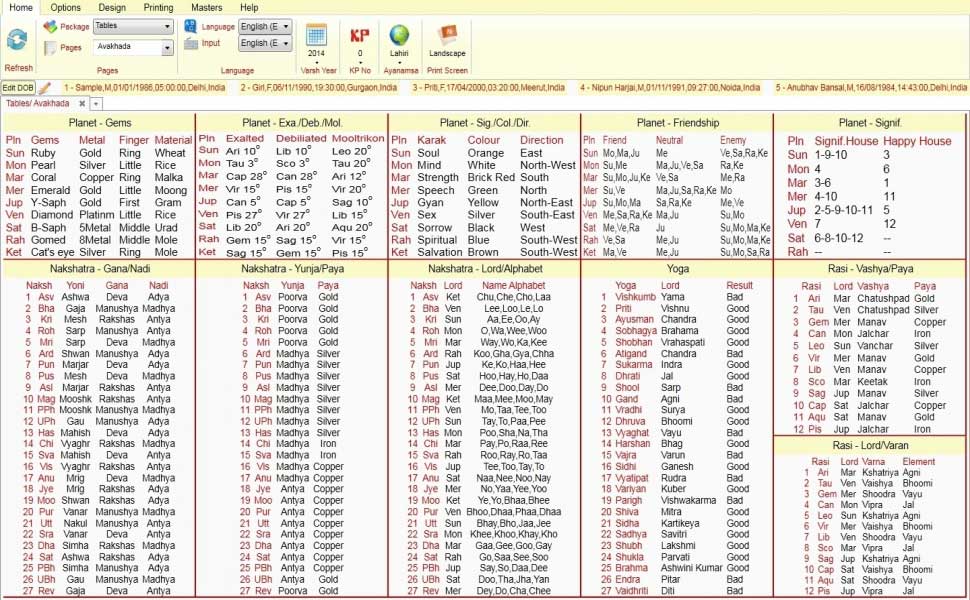This screenshot has height=600, width=970.
Task: Click the Y-Saph gem cell
Action: click(x=48, y=202)
